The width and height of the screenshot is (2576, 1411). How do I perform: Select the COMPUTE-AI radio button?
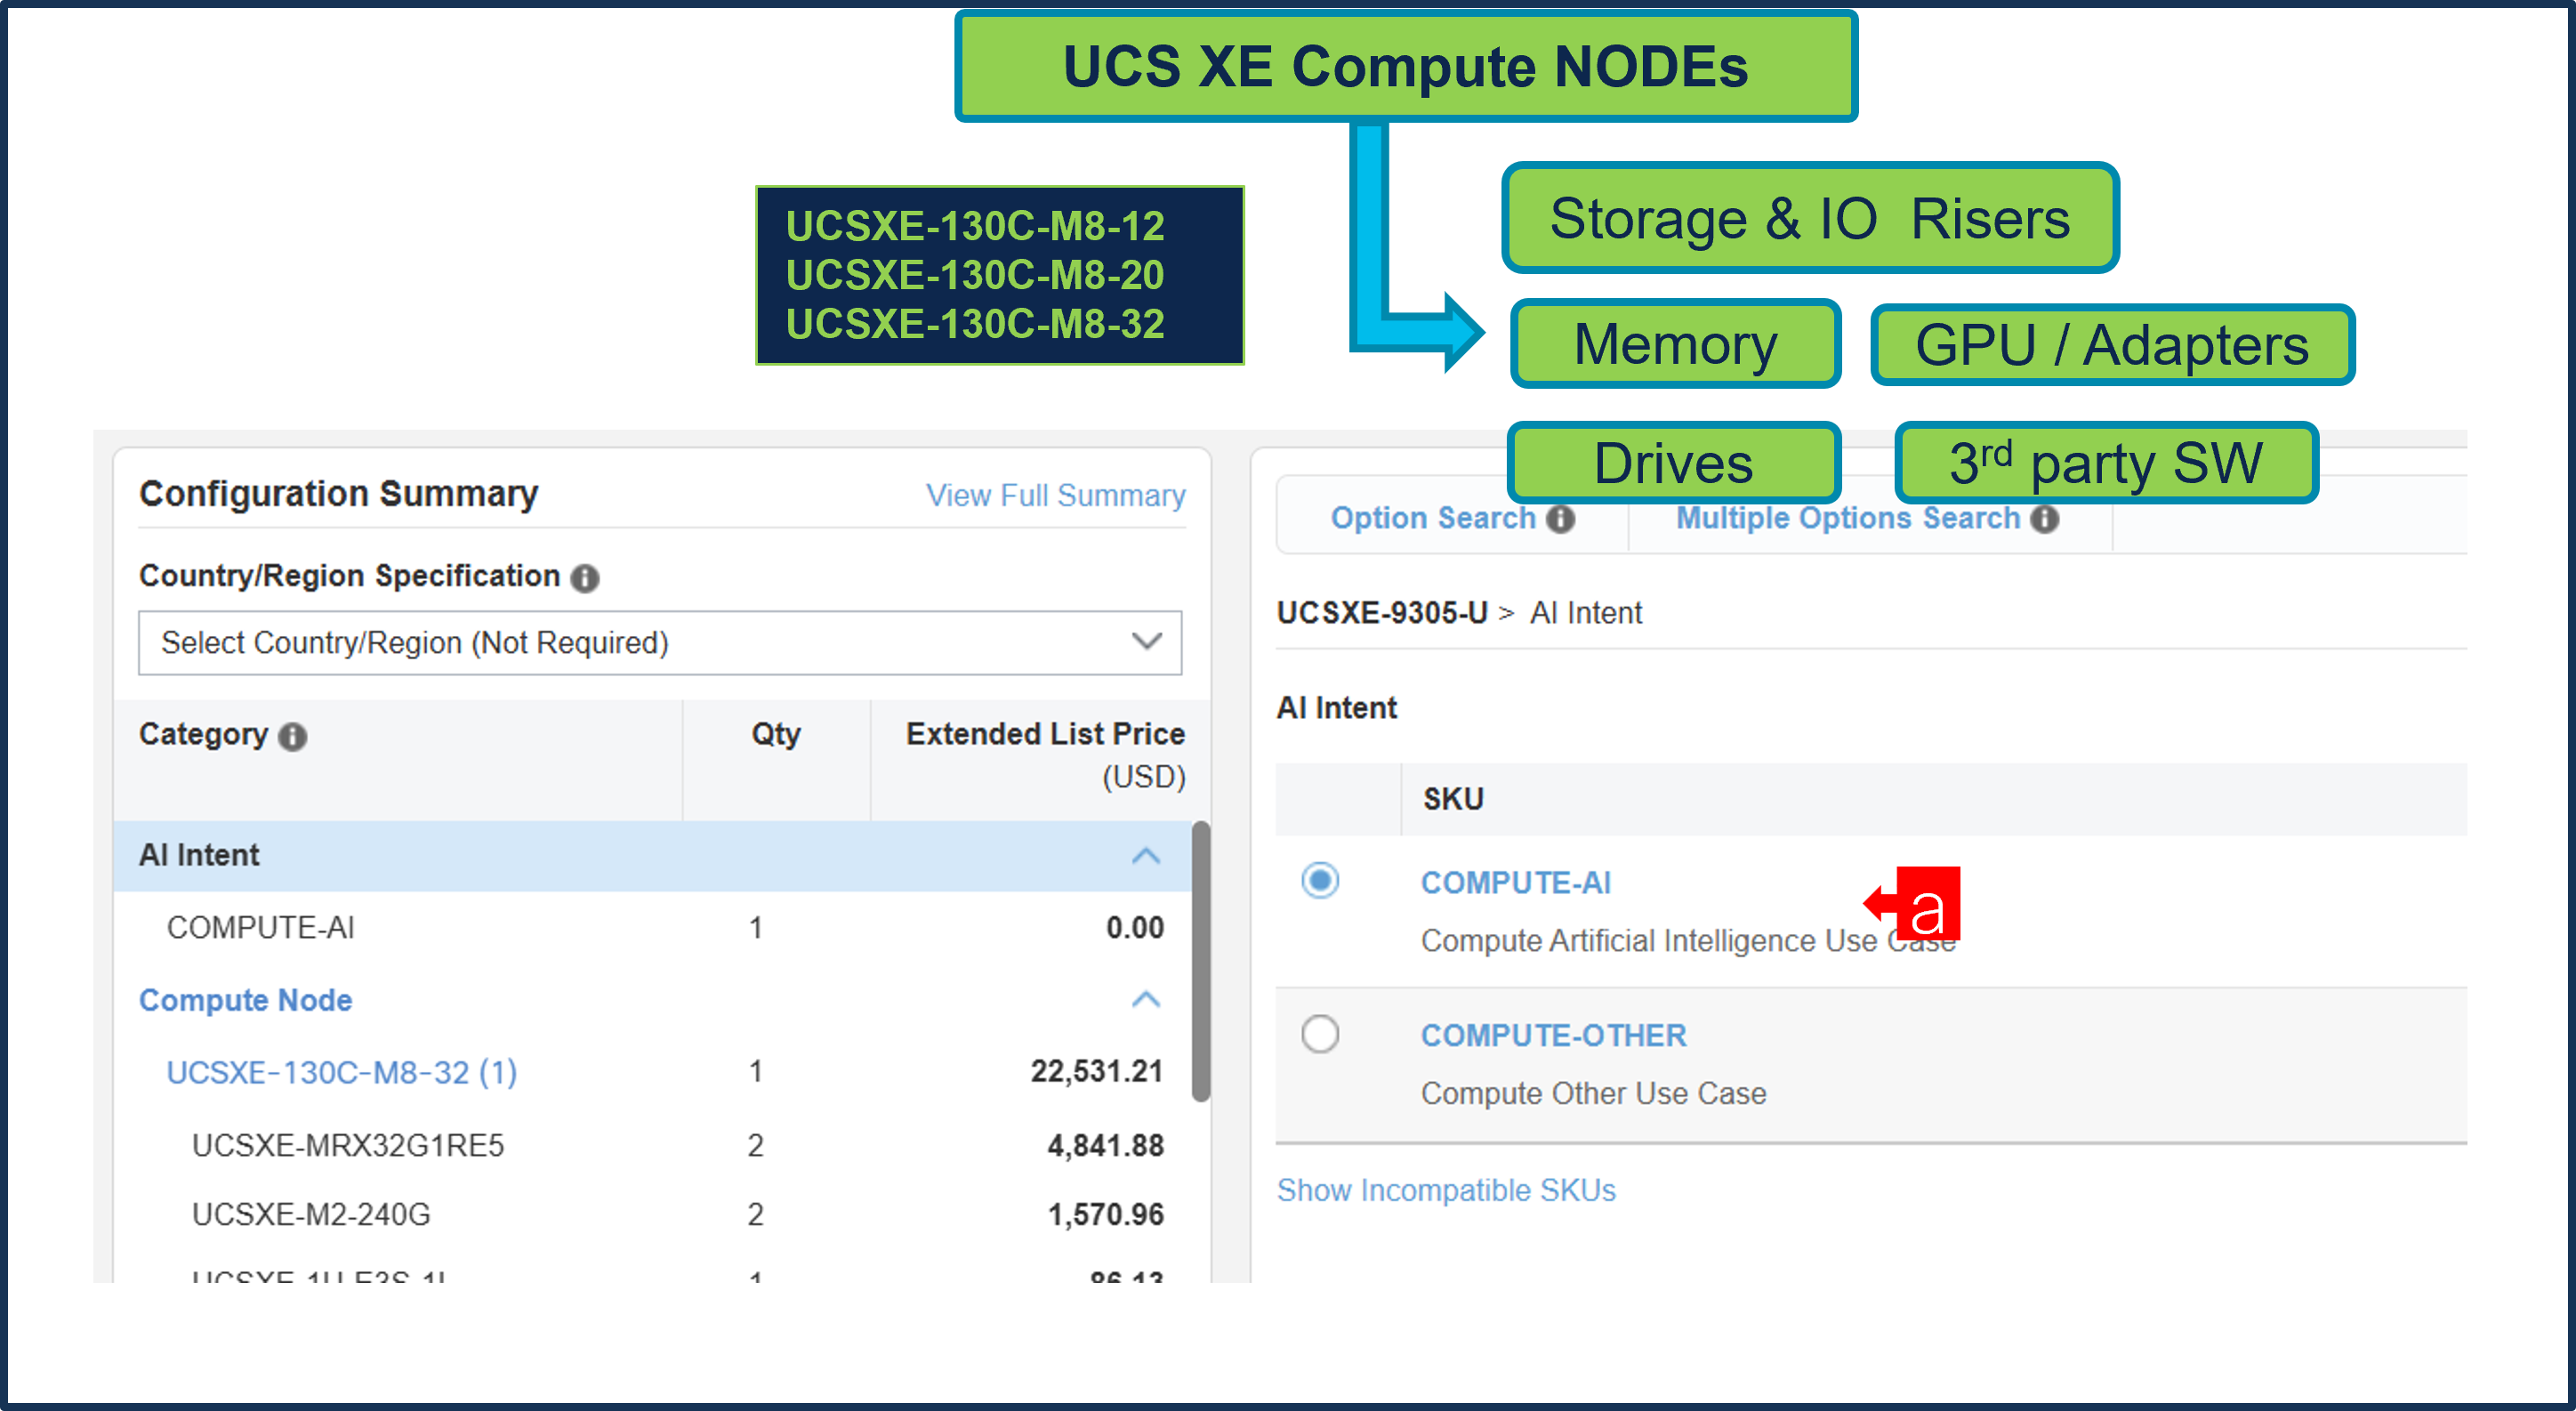[1320, 881]
